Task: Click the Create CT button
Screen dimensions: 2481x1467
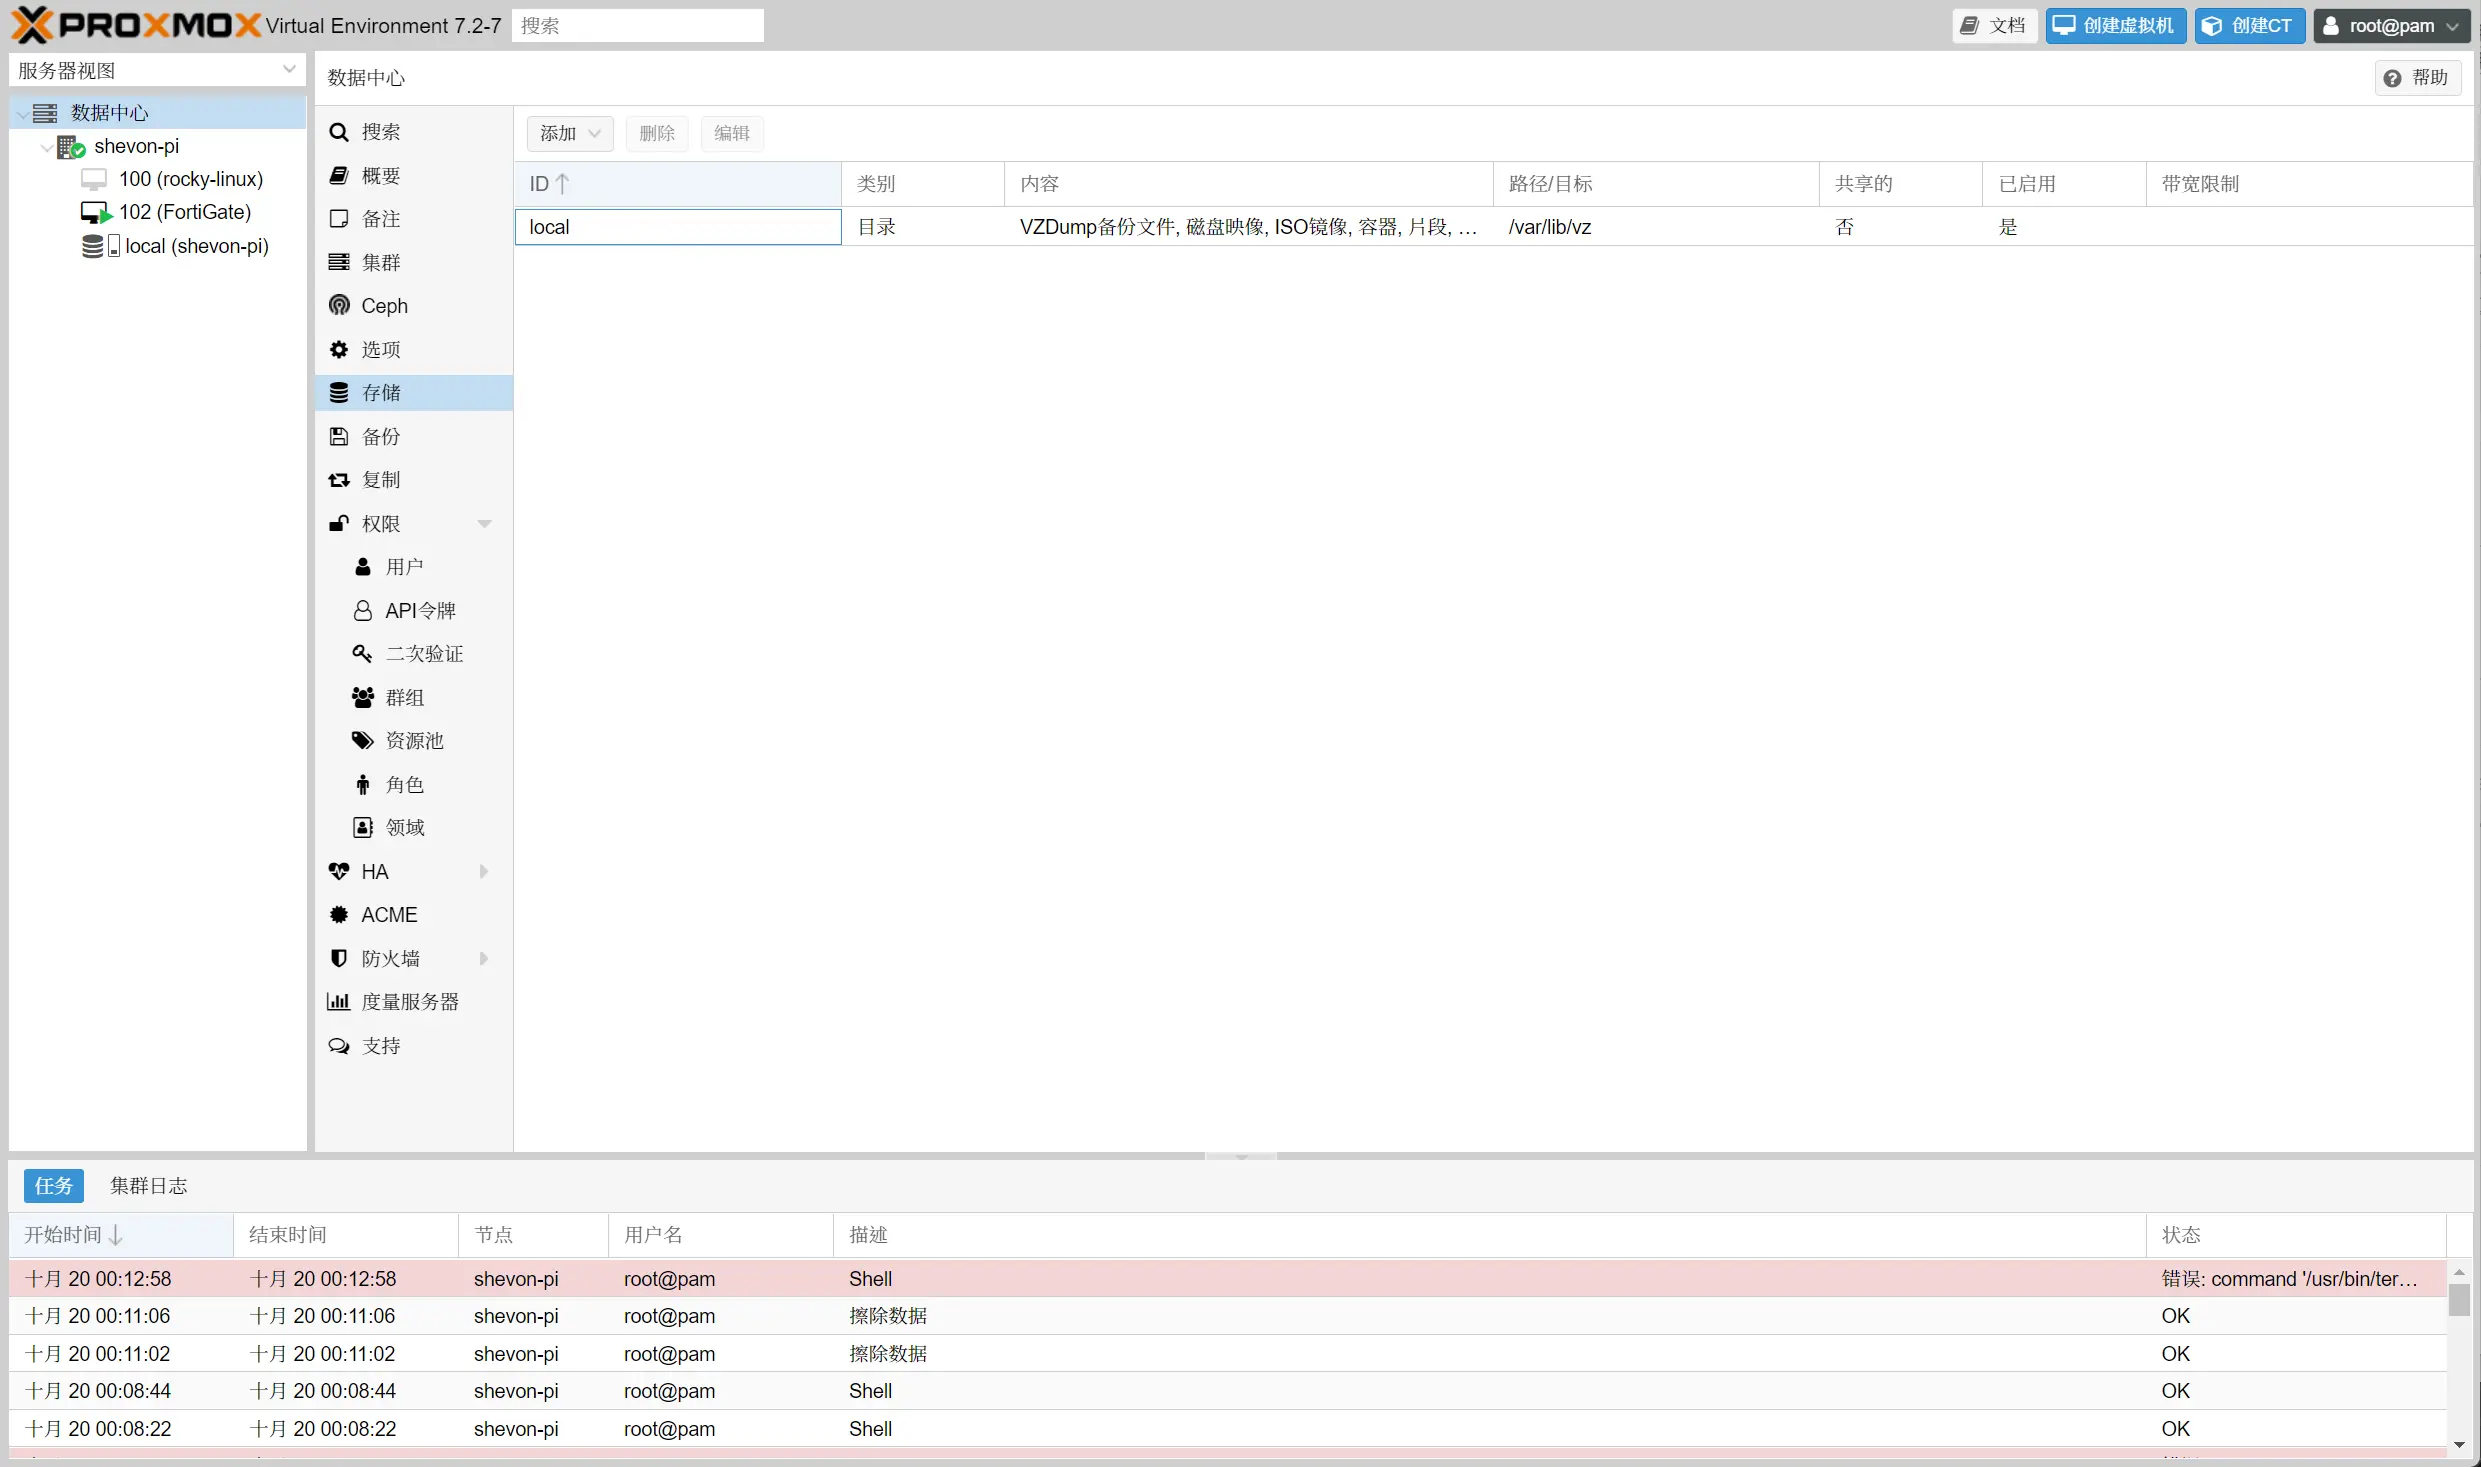Action: [x=2248, y=26]
